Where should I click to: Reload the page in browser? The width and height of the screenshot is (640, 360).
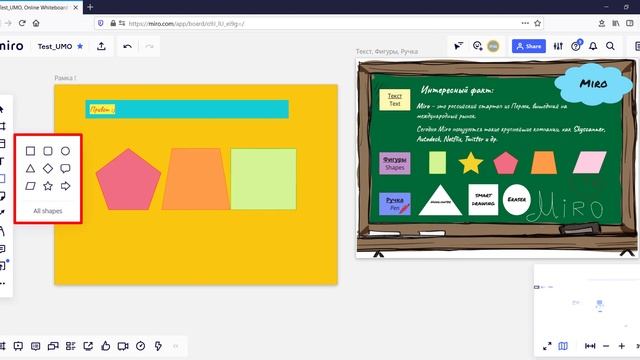(22, 23)
